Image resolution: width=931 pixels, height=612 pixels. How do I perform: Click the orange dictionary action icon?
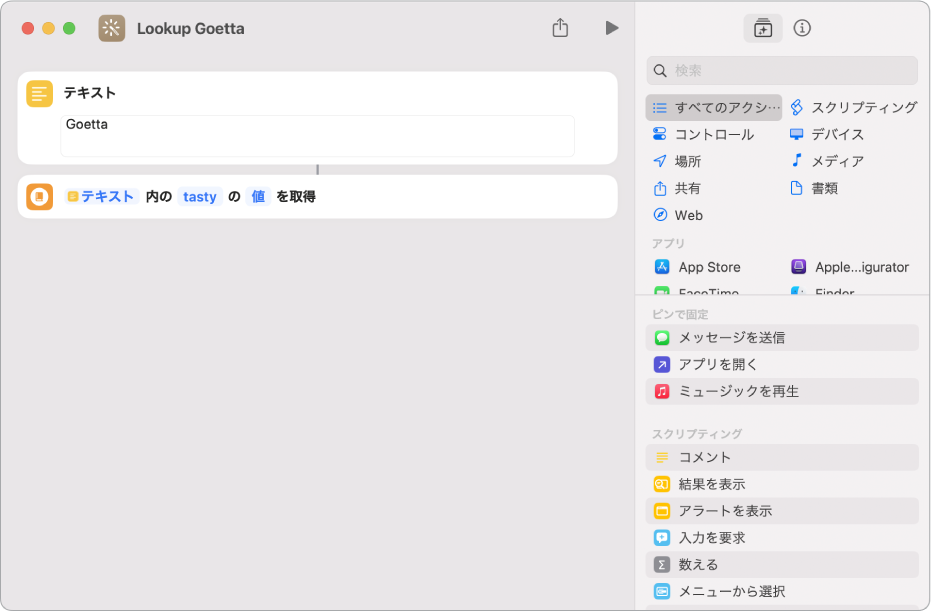tap(40, 196)
